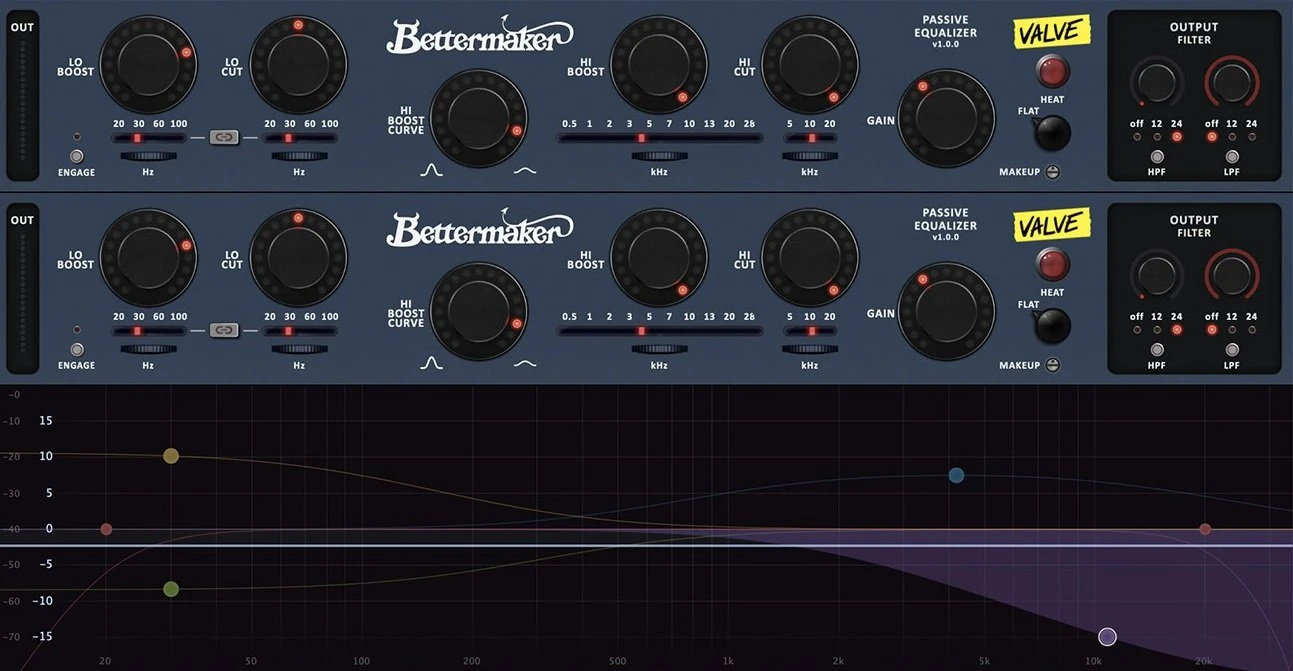Click the LO CUT knob on the top unit
Viewport: 1293px width, 671px height.
[x=298, y=64]
